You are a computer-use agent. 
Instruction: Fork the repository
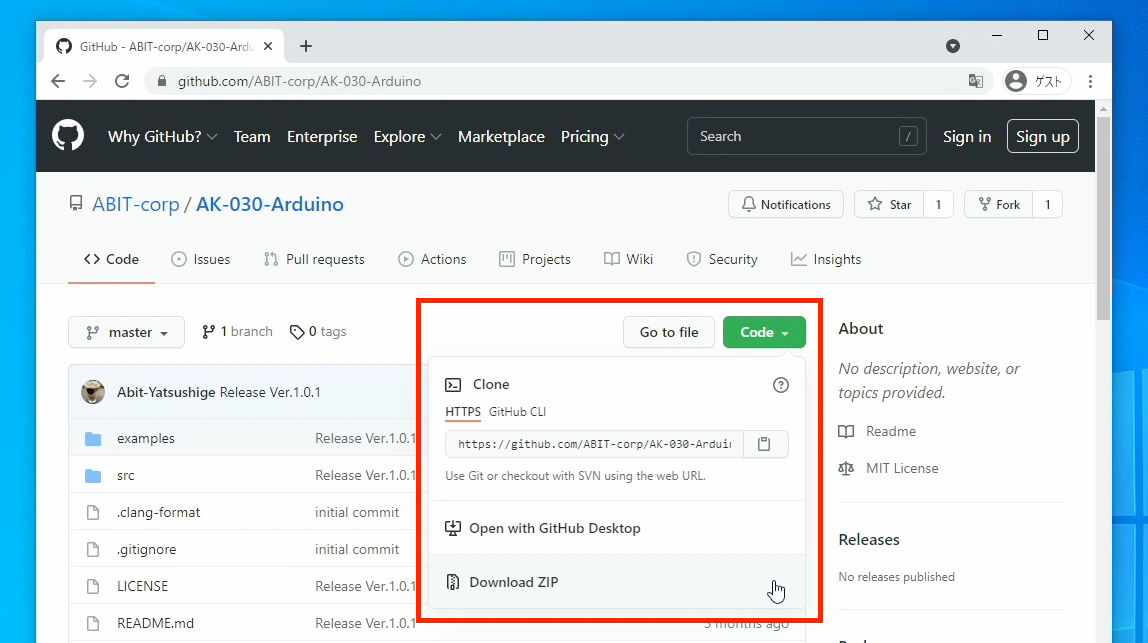999,204
